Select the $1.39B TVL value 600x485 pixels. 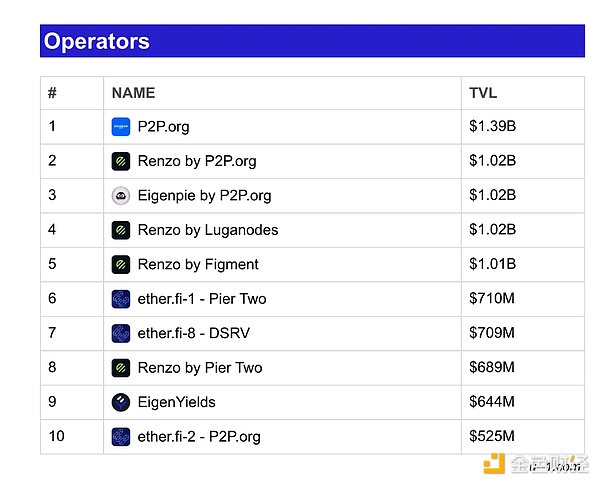(x=492, y=126)
